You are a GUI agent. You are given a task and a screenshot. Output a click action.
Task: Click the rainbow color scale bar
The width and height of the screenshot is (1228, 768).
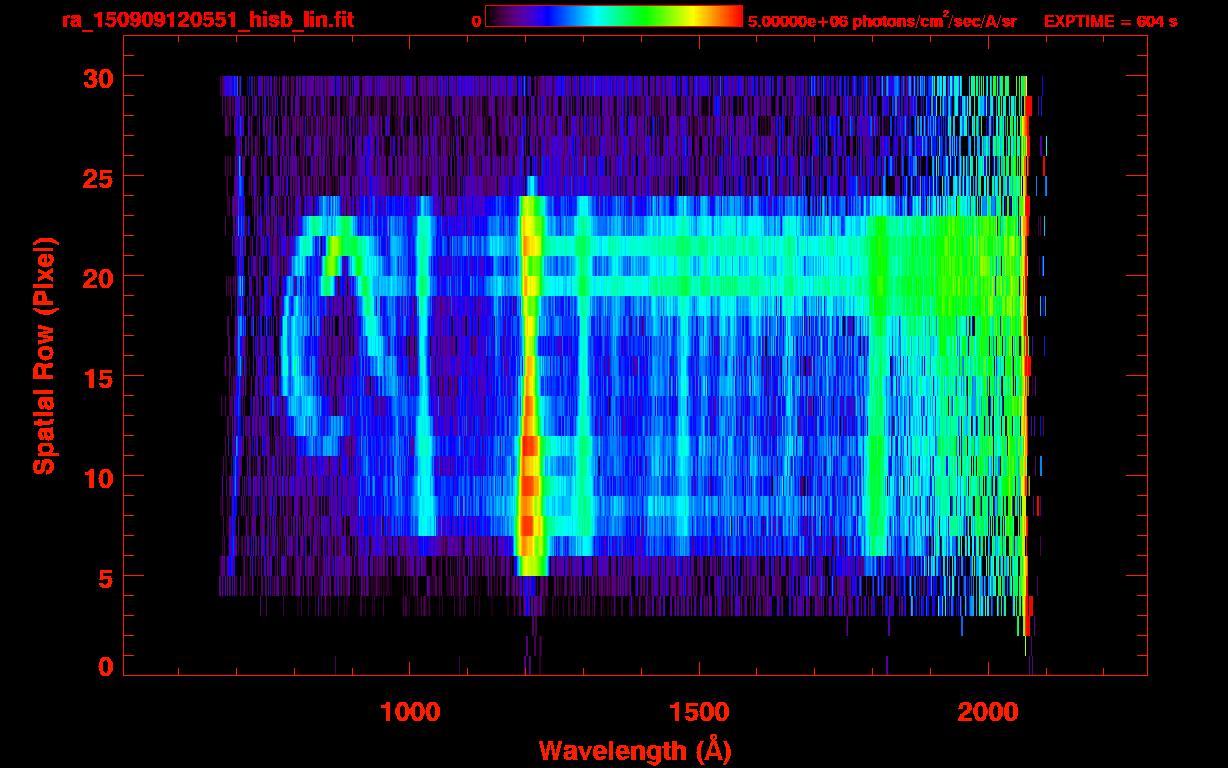click(614, 17)
